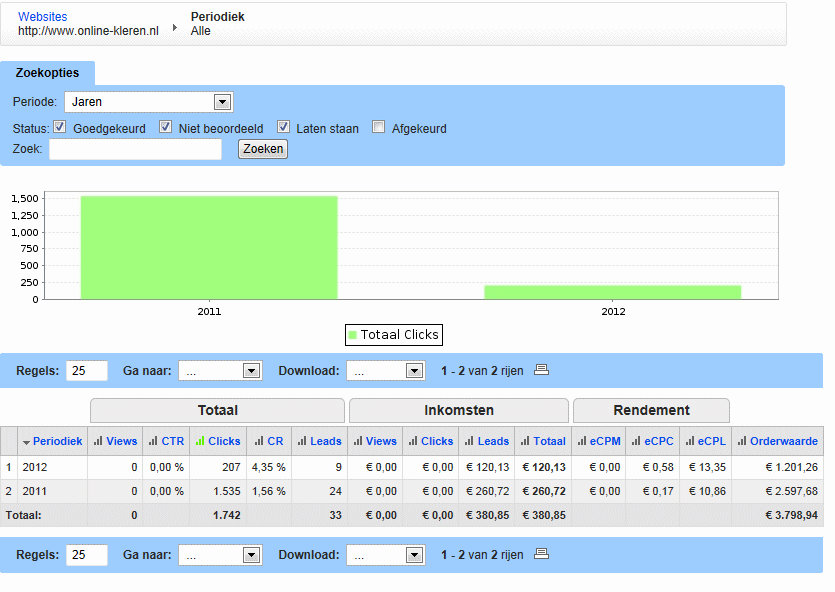Click the clicks value 1.535

tap(227, 491)
